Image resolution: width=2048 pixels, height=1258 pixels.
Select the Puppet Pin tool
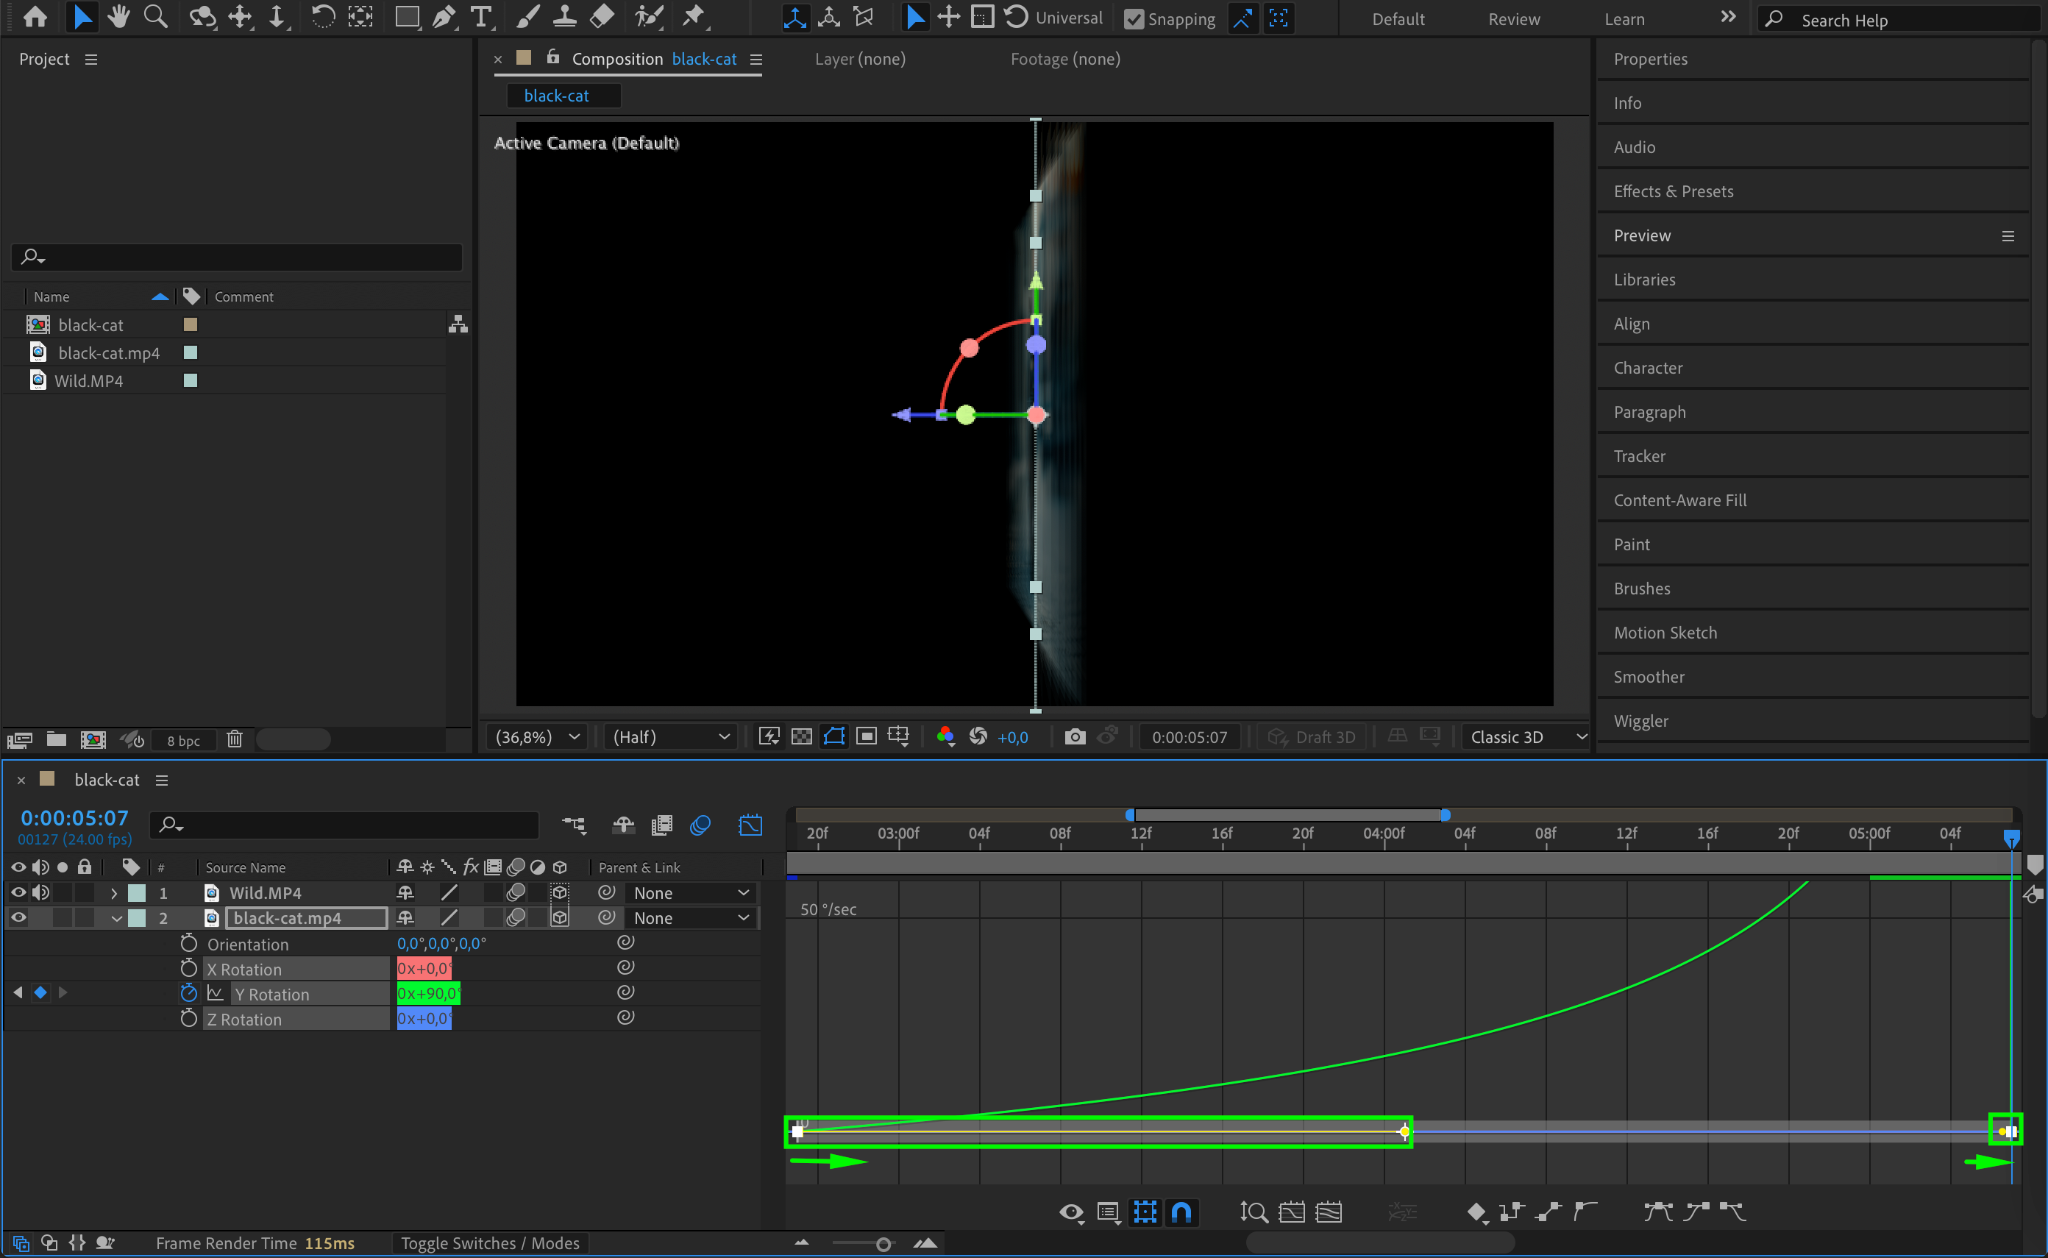[693, 17]
